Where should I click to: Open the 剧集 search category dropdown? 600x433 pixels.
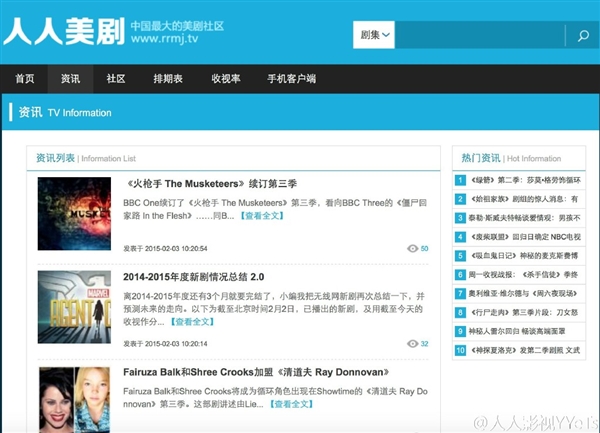[x=375, y=36]
